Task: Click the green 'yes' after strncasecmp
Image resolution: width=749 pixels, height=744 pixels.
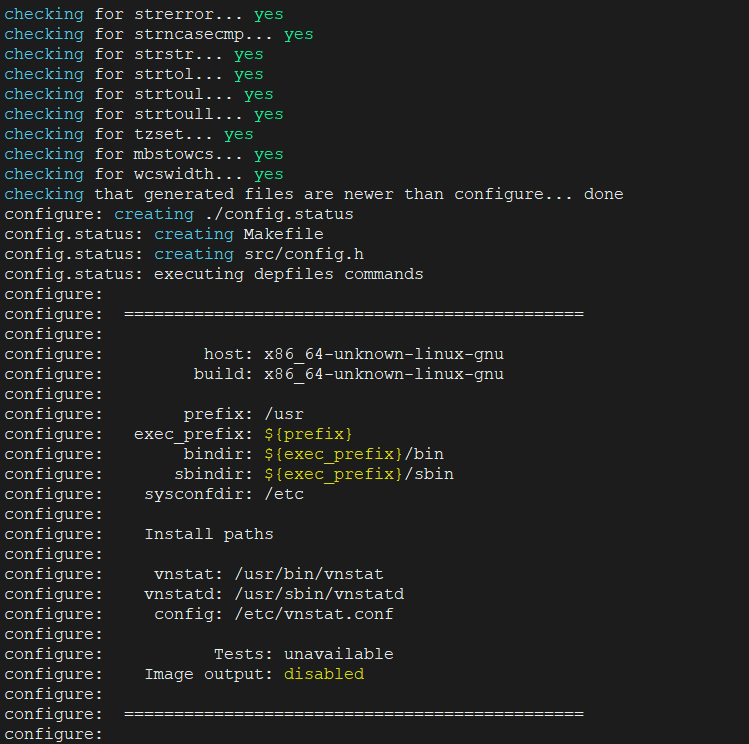Action: click(299, 34)
